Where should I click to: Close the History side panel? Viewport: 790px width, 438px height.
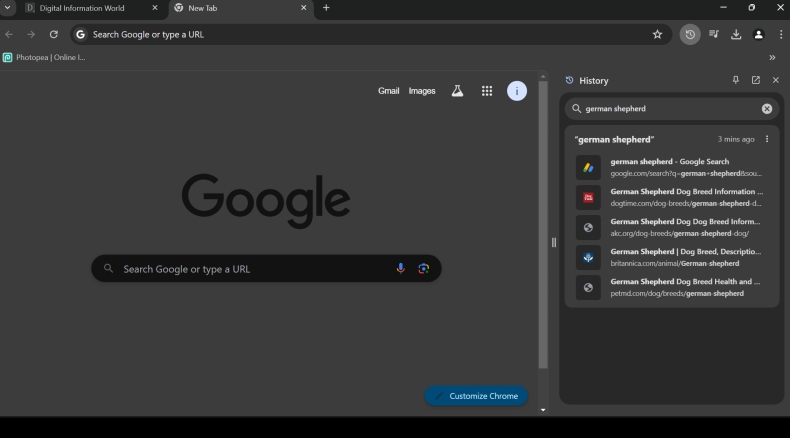775,80
